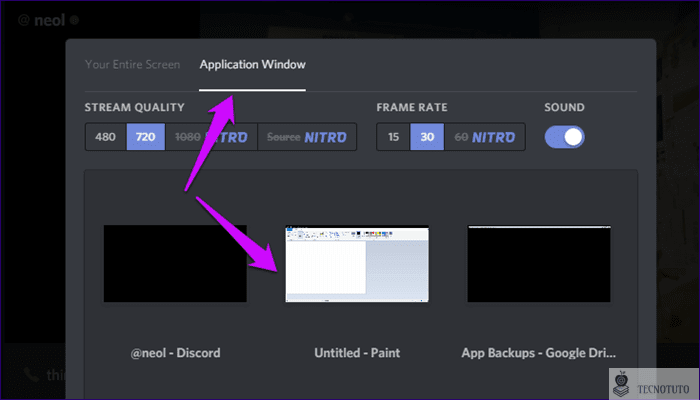Choose 720 stream quality
The image size is (700, 400).
[146, 137]
